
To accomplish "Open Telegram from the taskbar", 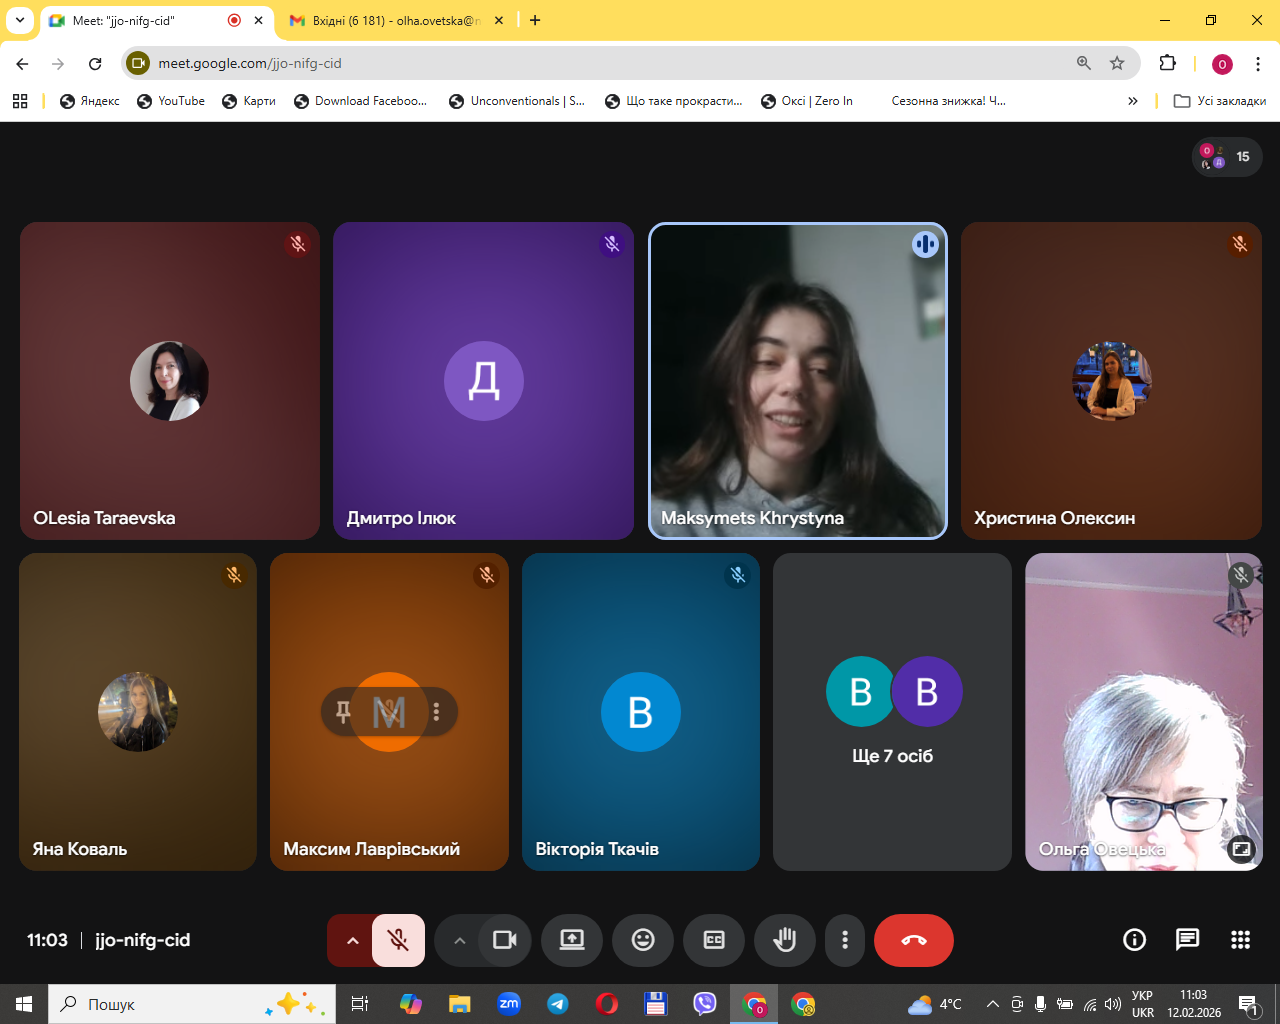I will coord(558,1004).
